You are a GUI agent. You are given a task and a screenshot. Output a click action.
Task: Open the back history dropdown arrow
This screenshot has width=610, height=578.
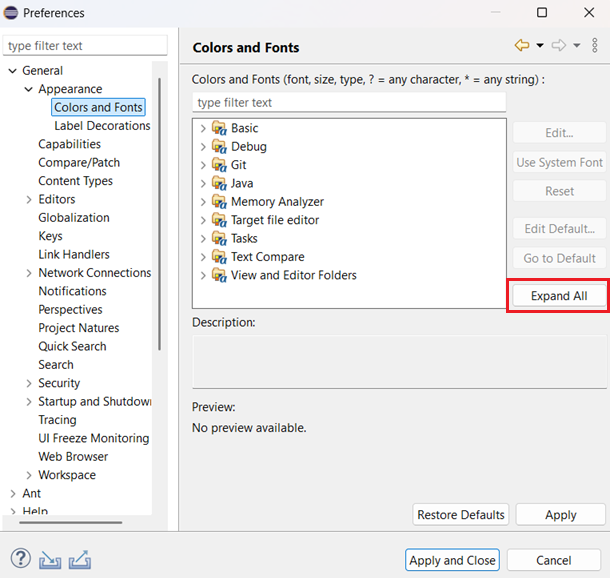pyautogui.click(x=540, y=46)
